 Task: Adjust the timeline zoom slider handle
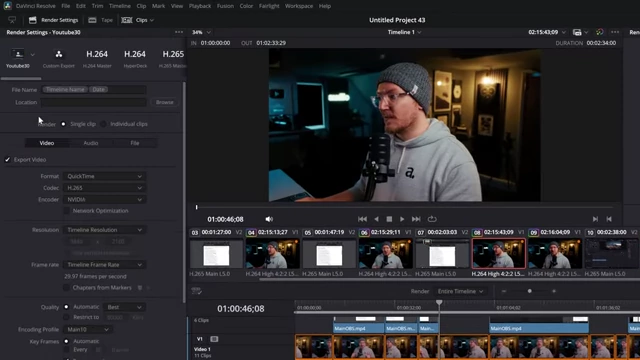point(529,291)
